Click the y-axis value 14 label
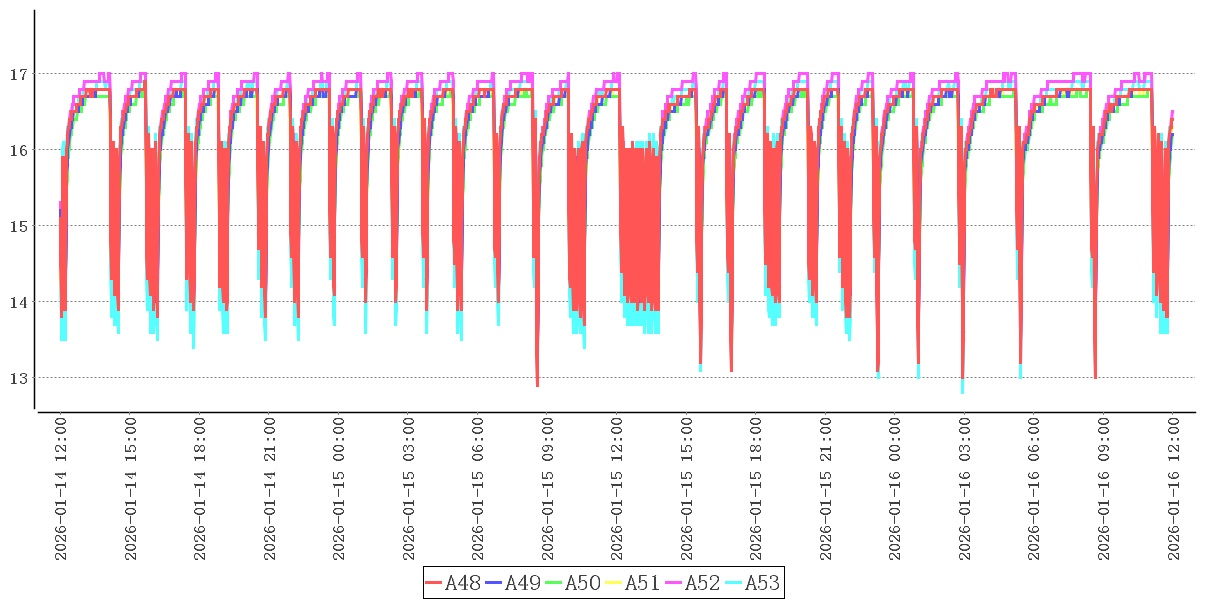Viewport: 1207px width, 600px height. (x=18, y=302)
